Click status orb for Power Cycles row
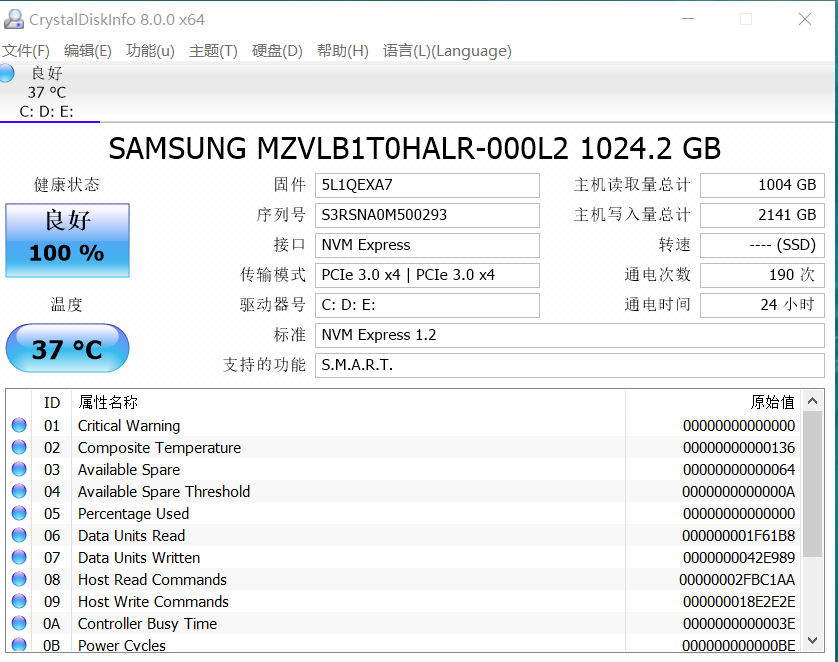 [x=19, y=644]
